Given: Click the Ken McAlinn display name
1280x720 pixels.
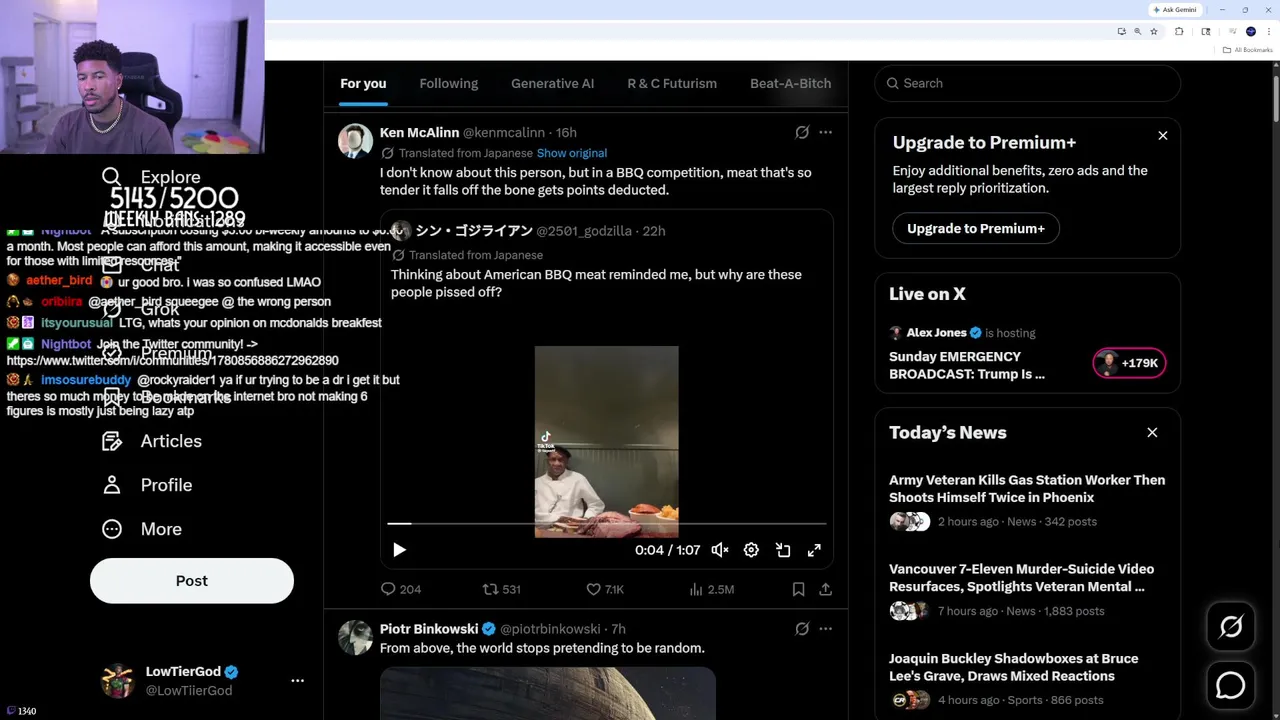Looking at the screenshot, I should (420, 132).
